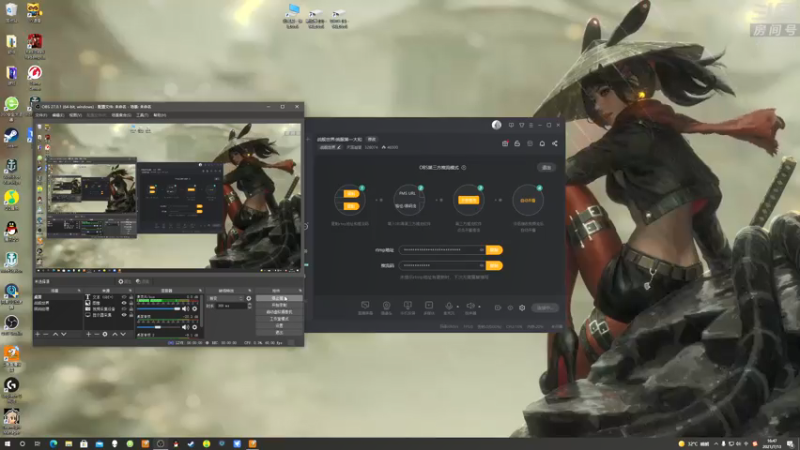800x450 pixels.
Task: Open gear settings for second mixer audio channel
Action: coord(194,327)
